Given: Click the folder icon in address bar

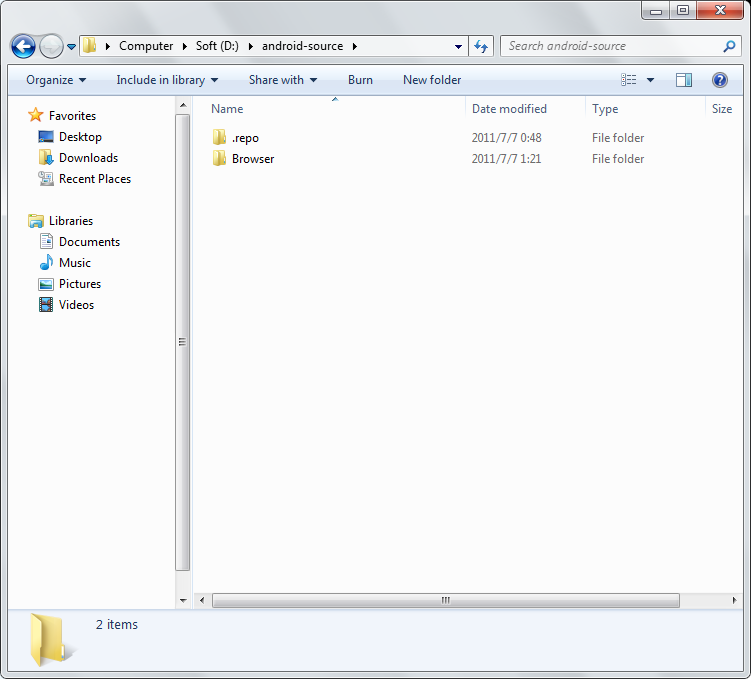Looking at the screenshot, I should click(90, 46).
